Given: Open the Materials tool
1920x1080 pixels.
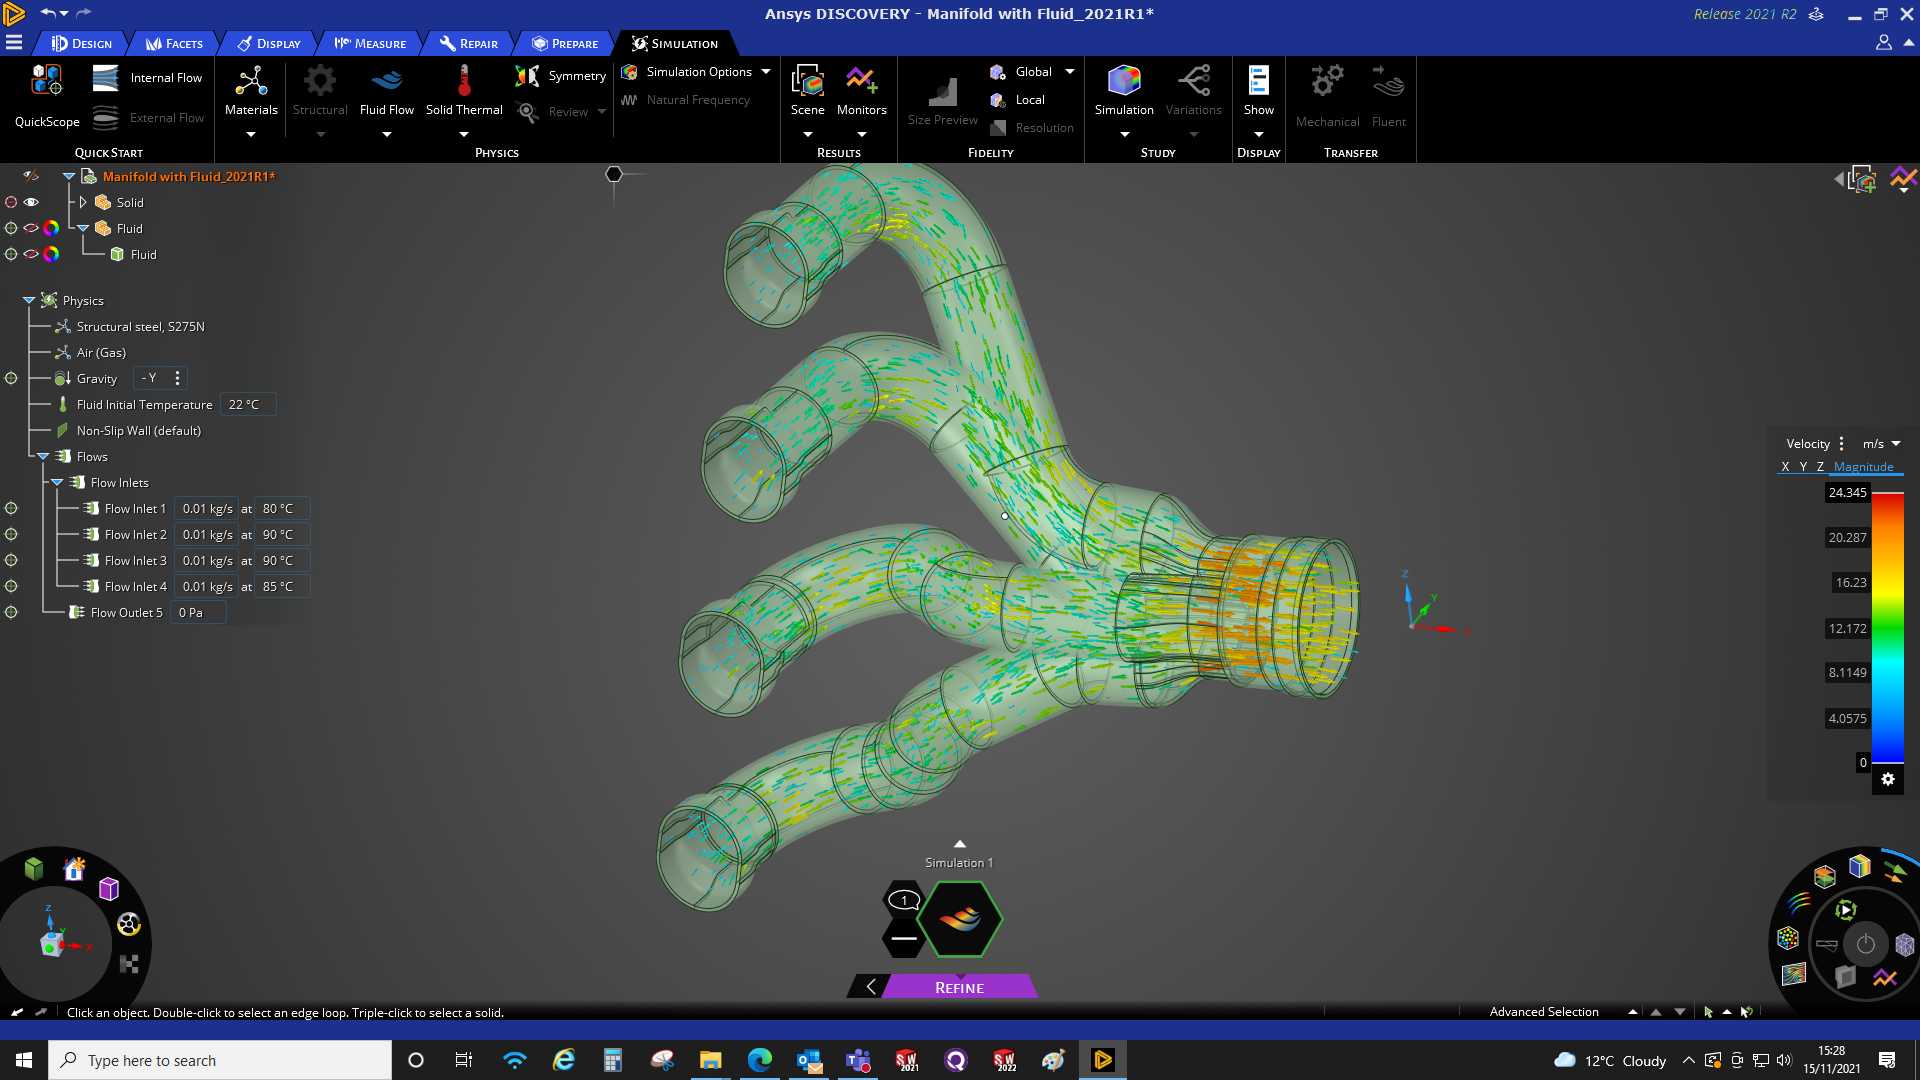Looking at the screenshot, I should pos(251,91).
